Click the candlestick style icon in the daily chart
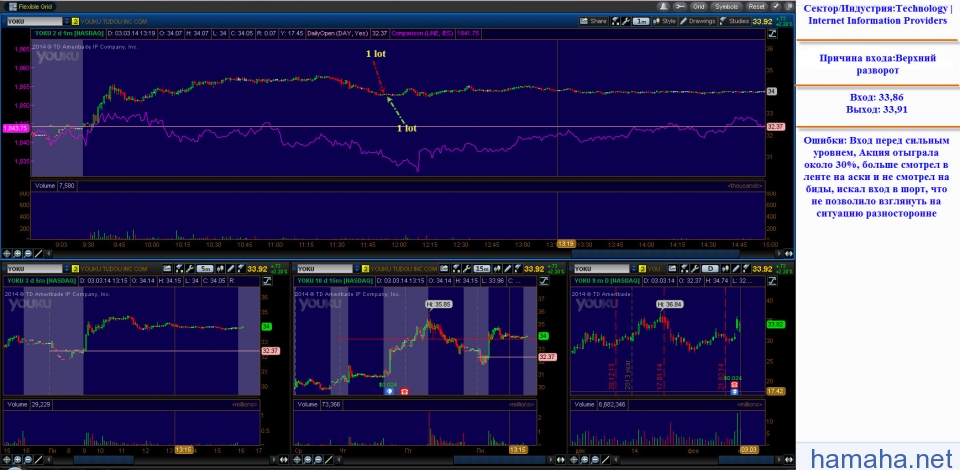This screenshot has width=960, height=470. pyautogui.click(x=726, y=269)
